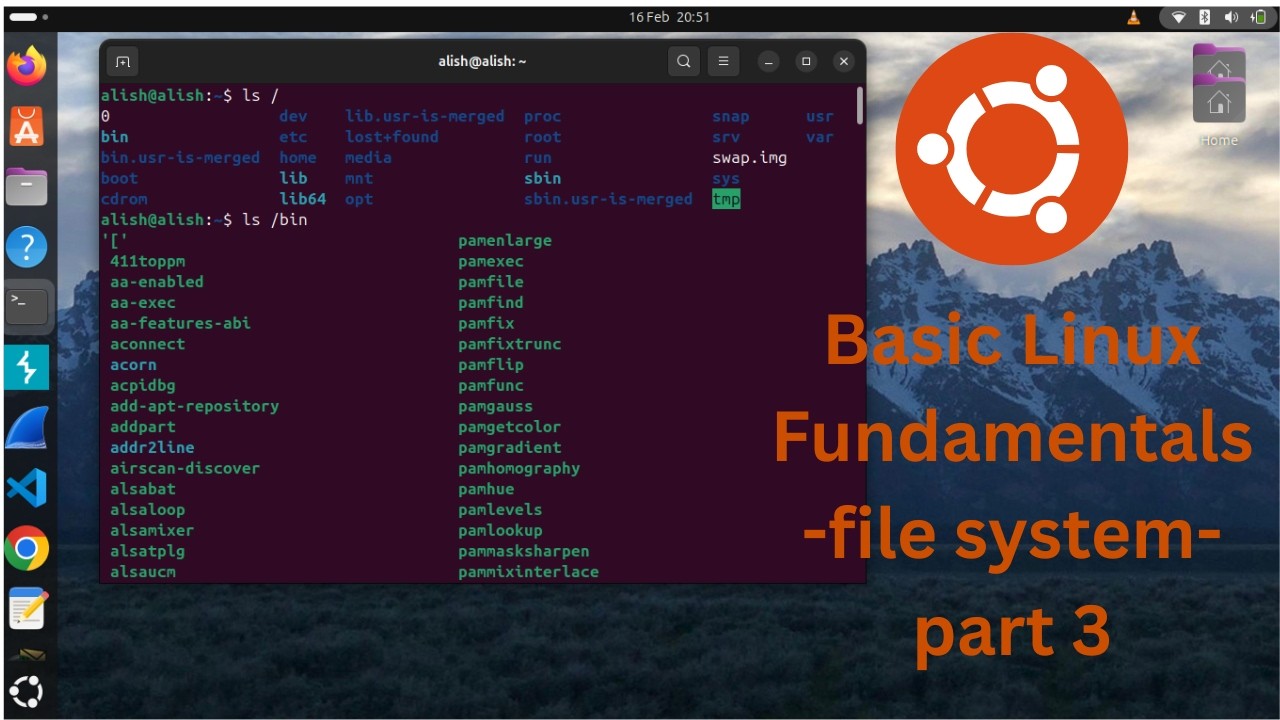Click the VLC cone icon in the top bar
Viewport: 1280px width, 720px height.
pos(1133,17)
